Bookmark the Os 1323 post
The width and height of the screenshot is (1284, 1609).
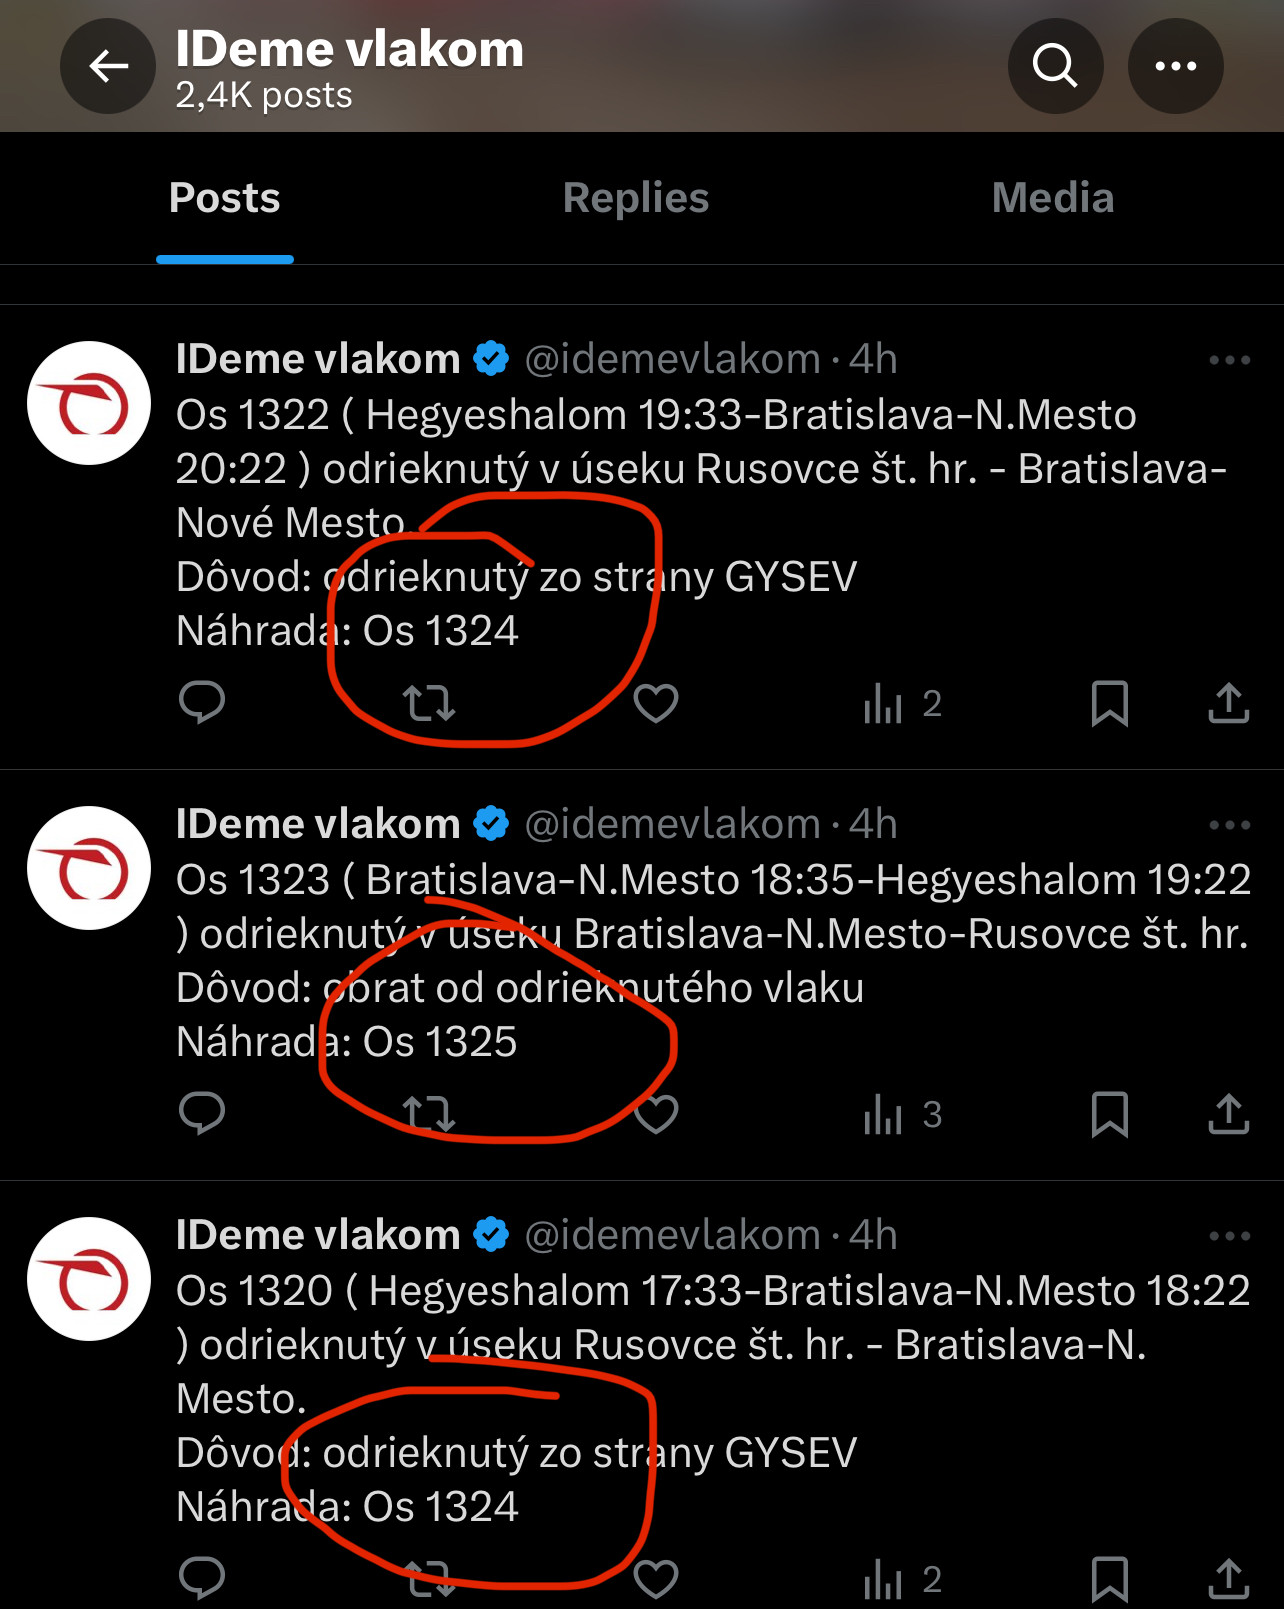tap(1110, 1114)
